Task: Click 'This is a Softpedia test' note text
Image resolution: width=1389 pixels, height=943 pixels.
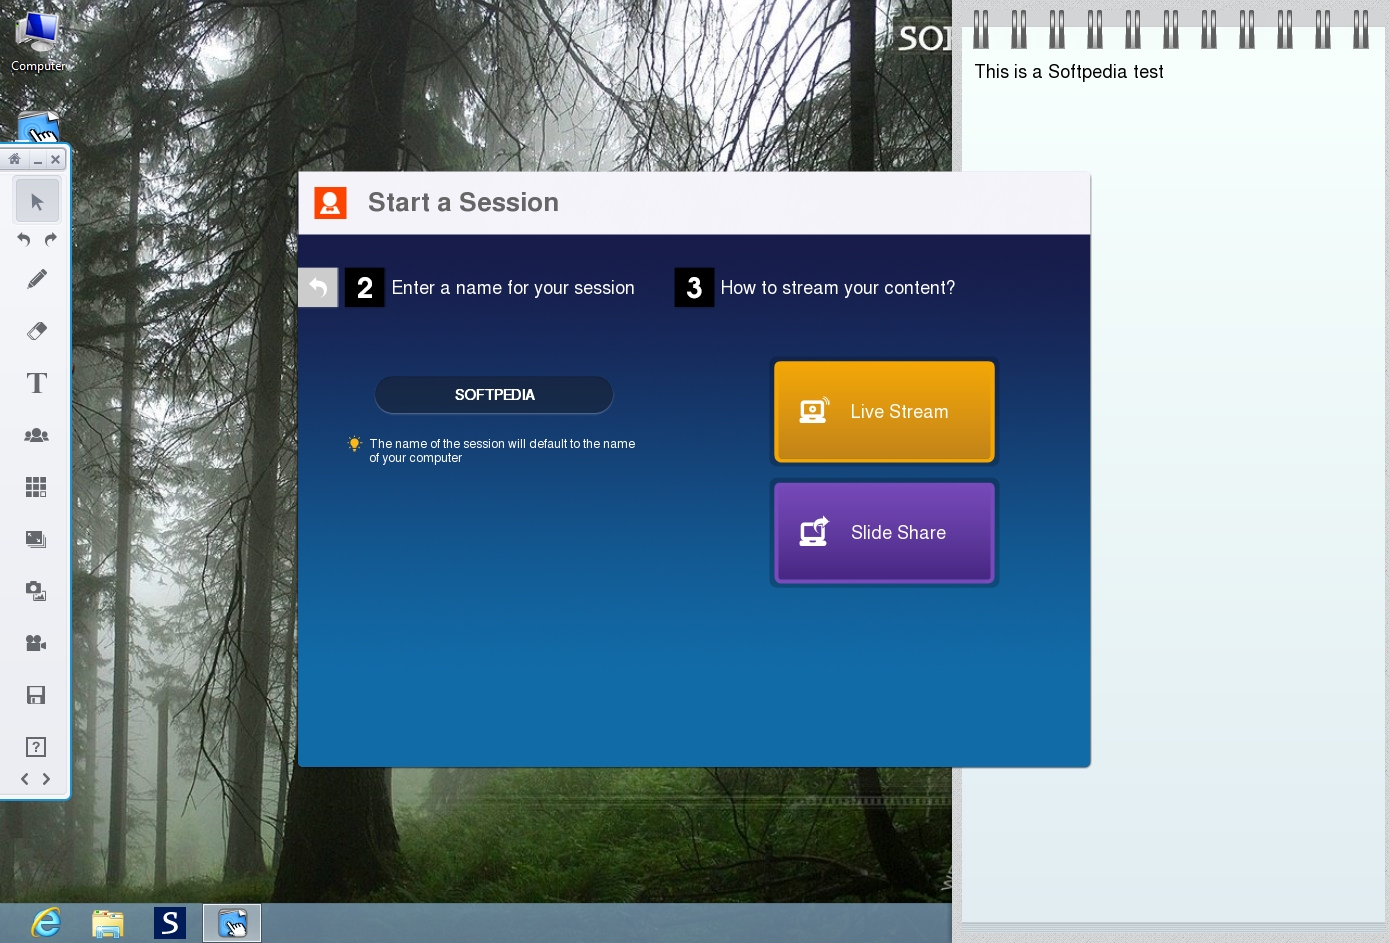Action: (x=1069, y=72)
